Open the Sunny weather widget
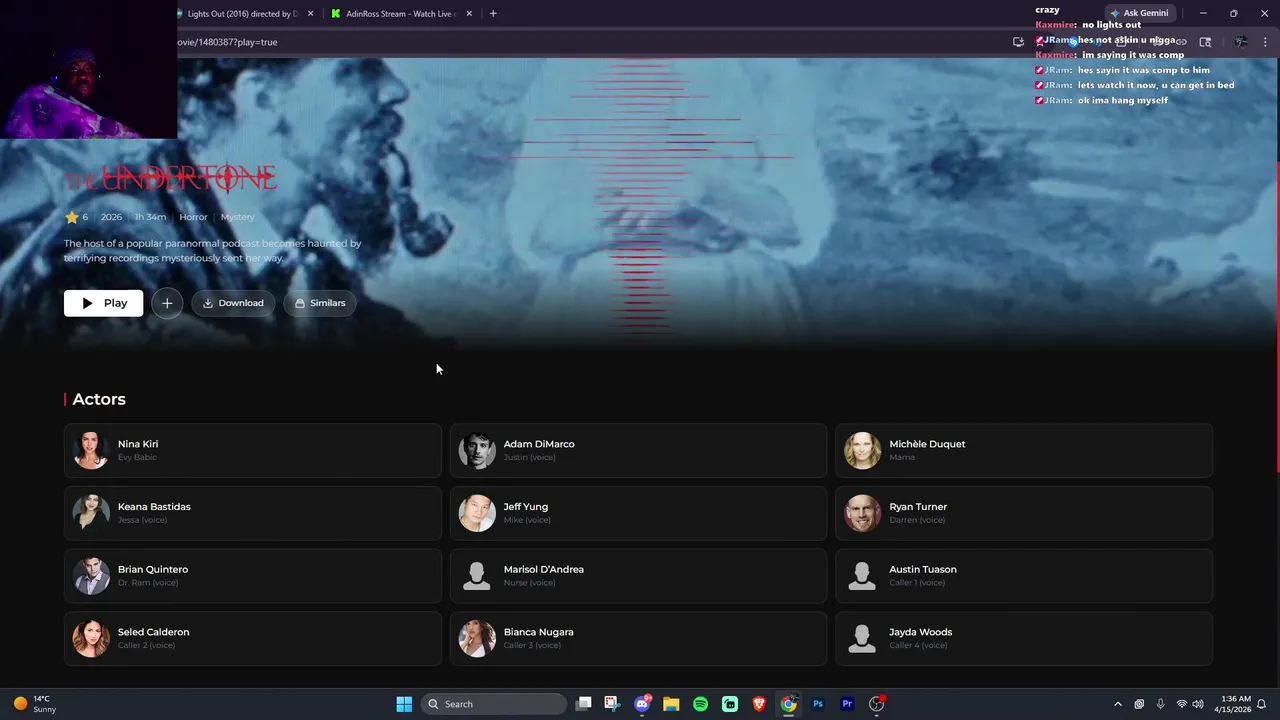 coord(36,704)
